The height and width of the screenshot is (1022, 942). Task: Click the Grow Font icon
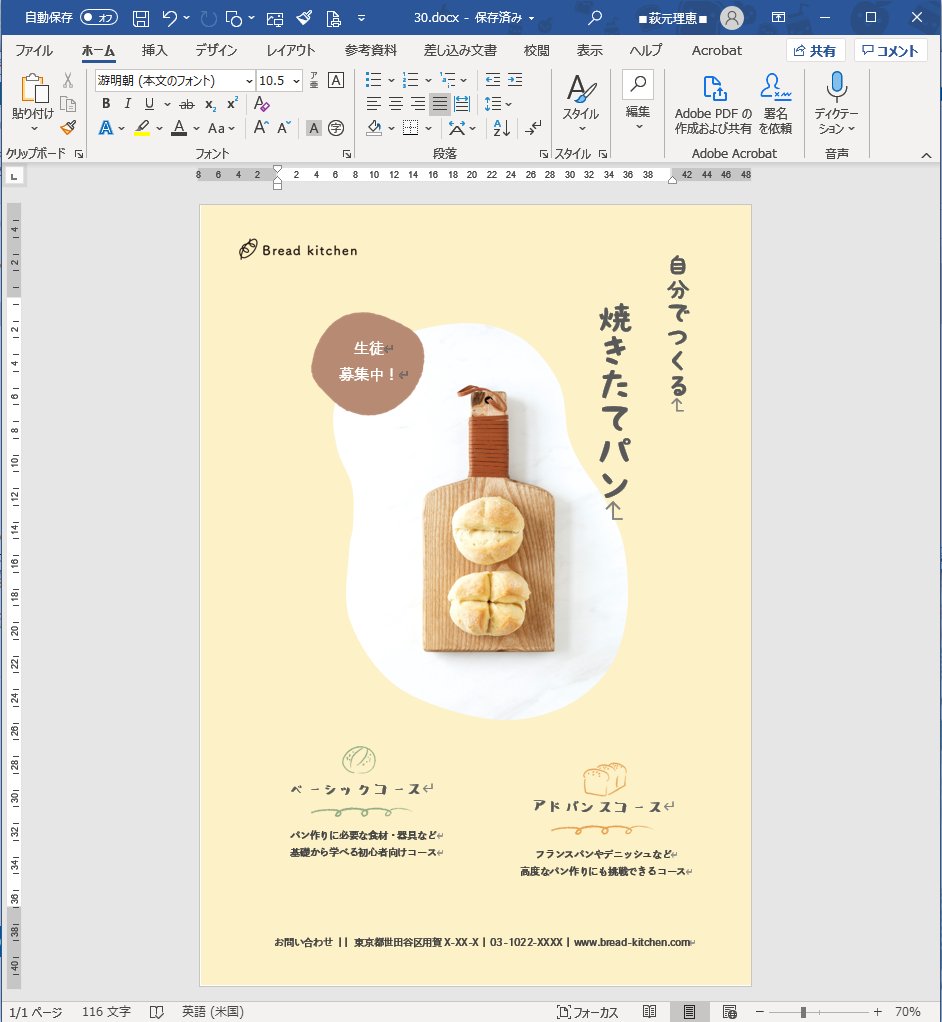point(261,128)
